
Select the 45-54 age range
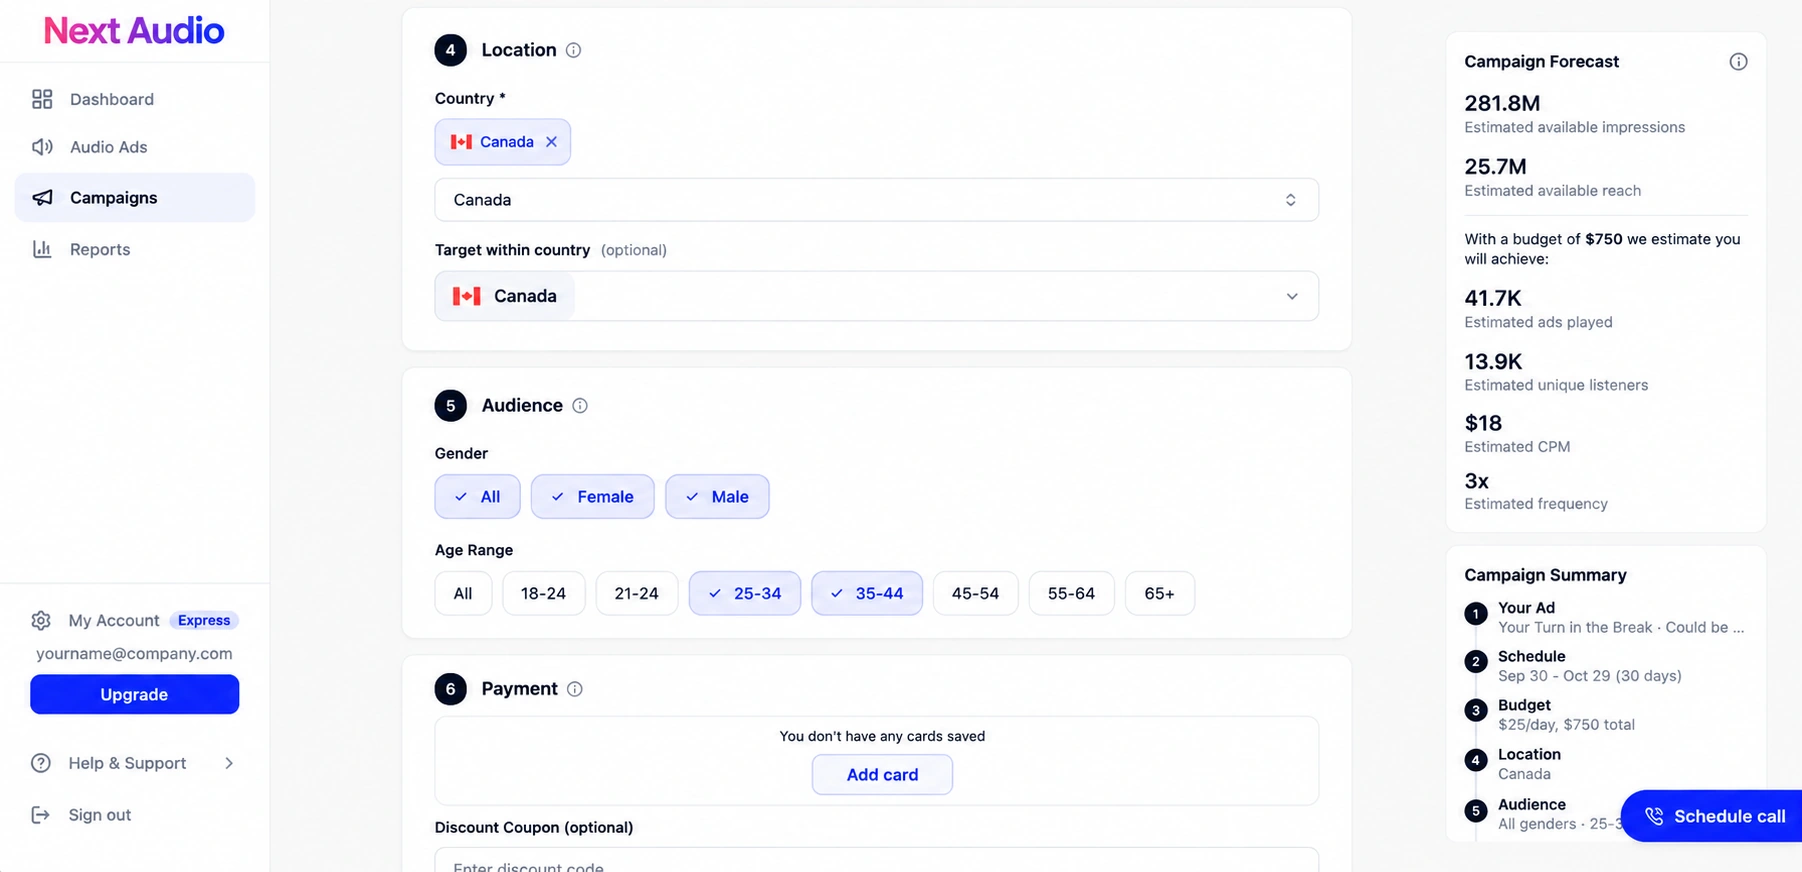975,593
